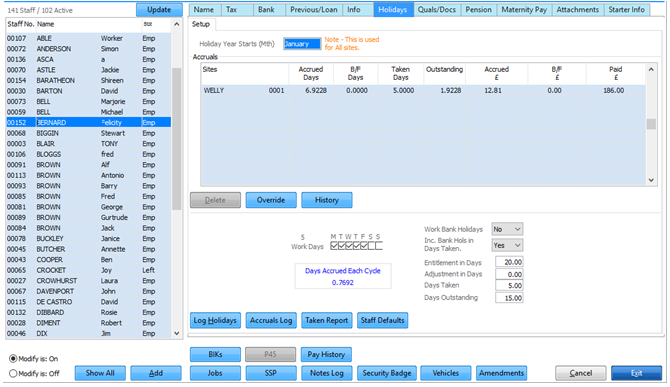Click the Log Holidays button
670x387 pixels.
point(215,320)
